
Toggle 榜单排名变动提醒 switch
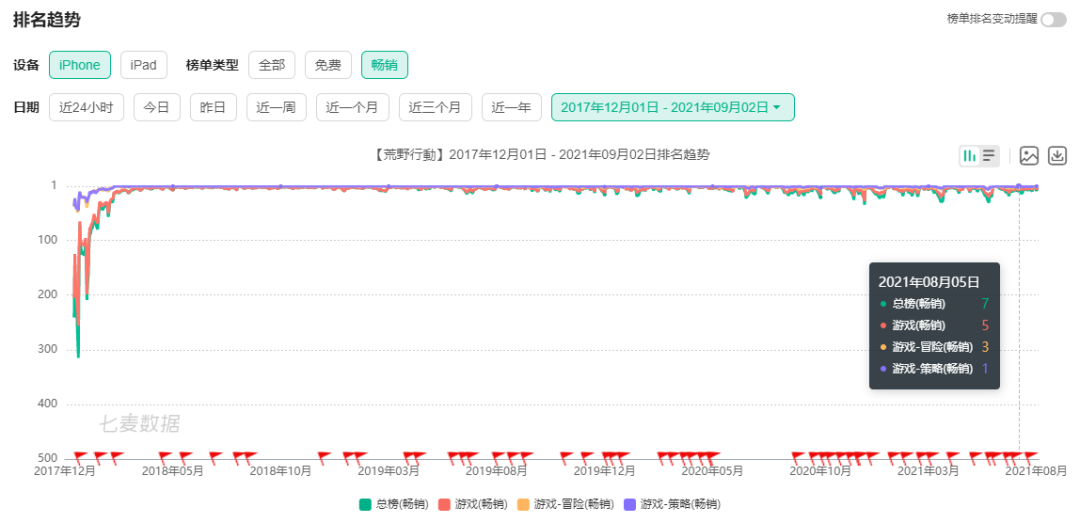click(x=1054, y=19)
